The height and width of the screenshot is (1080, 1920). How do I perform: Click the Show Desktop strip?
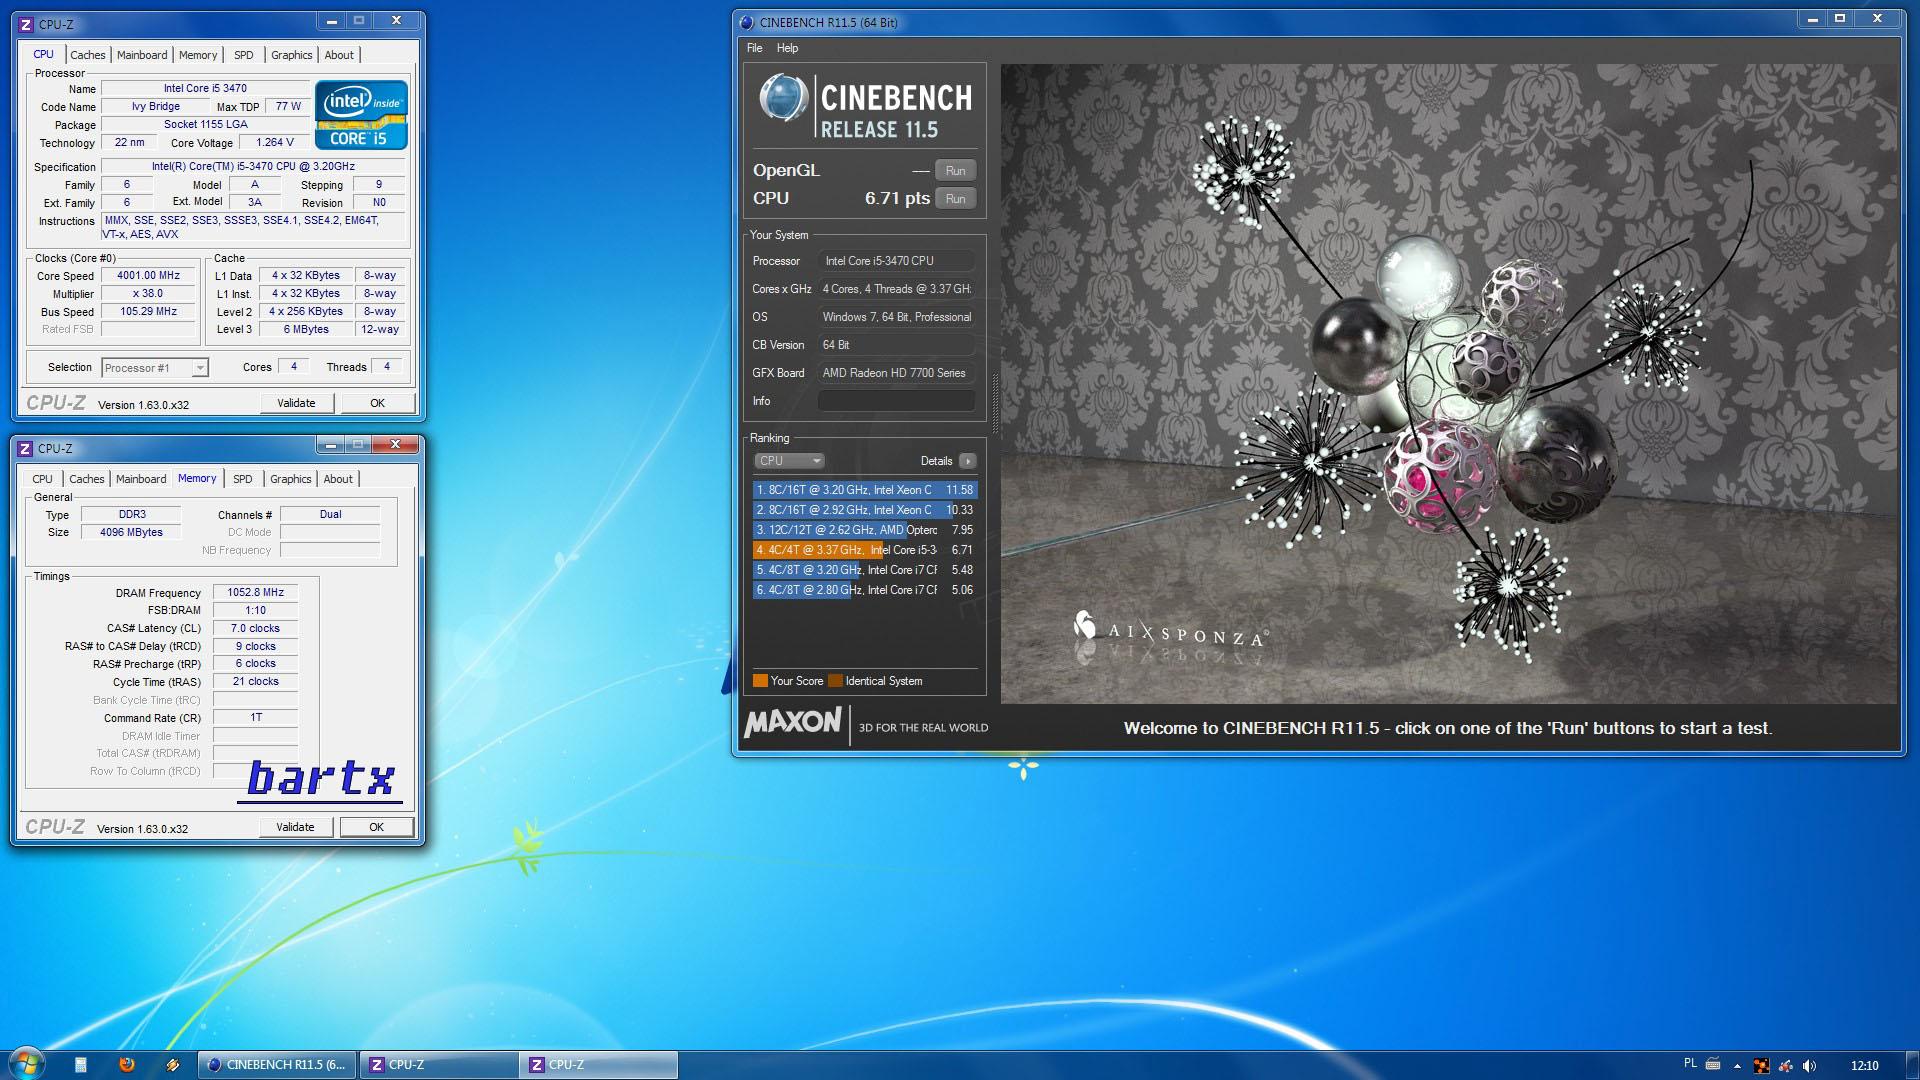click(1912, 1065)
